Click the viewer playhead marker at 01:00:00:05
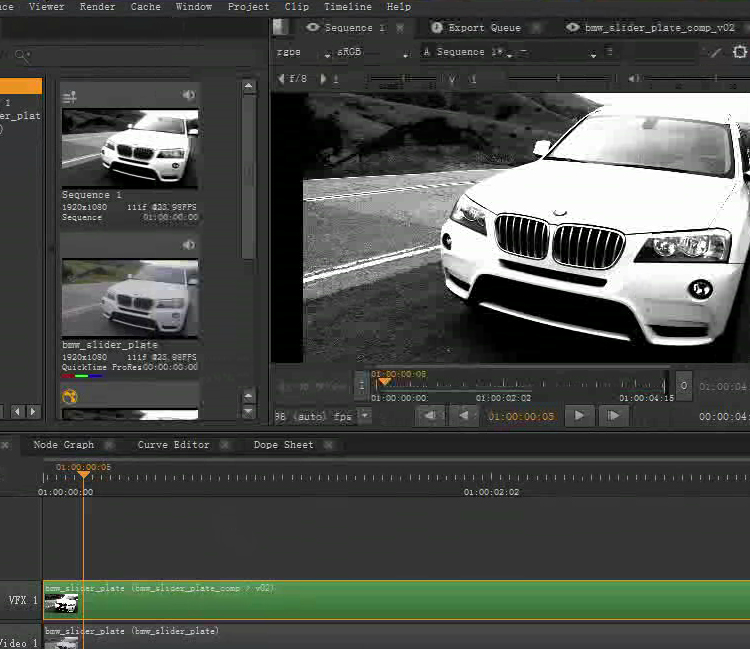The width and height of the screenshot is (750, 649). point(385,381)
